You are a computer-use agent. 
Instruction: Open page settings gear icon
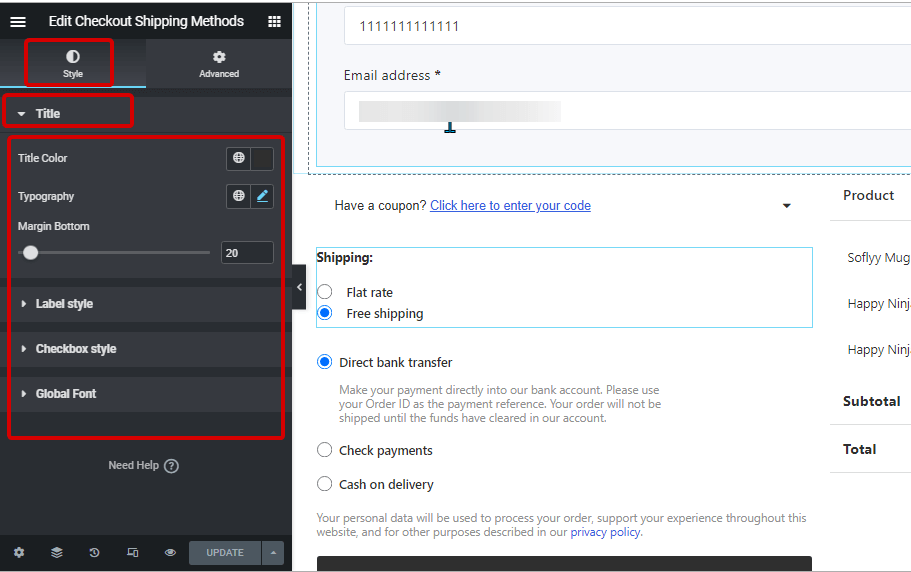pyautogui.click(x=19, y=552)
